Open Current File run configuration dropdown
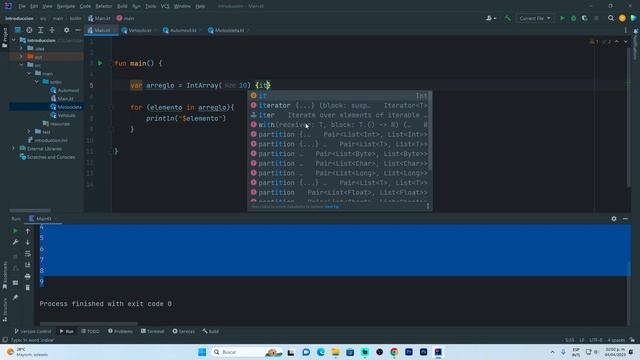Screen dimensions: 640x360 pyautogui.click(x=535, y=18)
